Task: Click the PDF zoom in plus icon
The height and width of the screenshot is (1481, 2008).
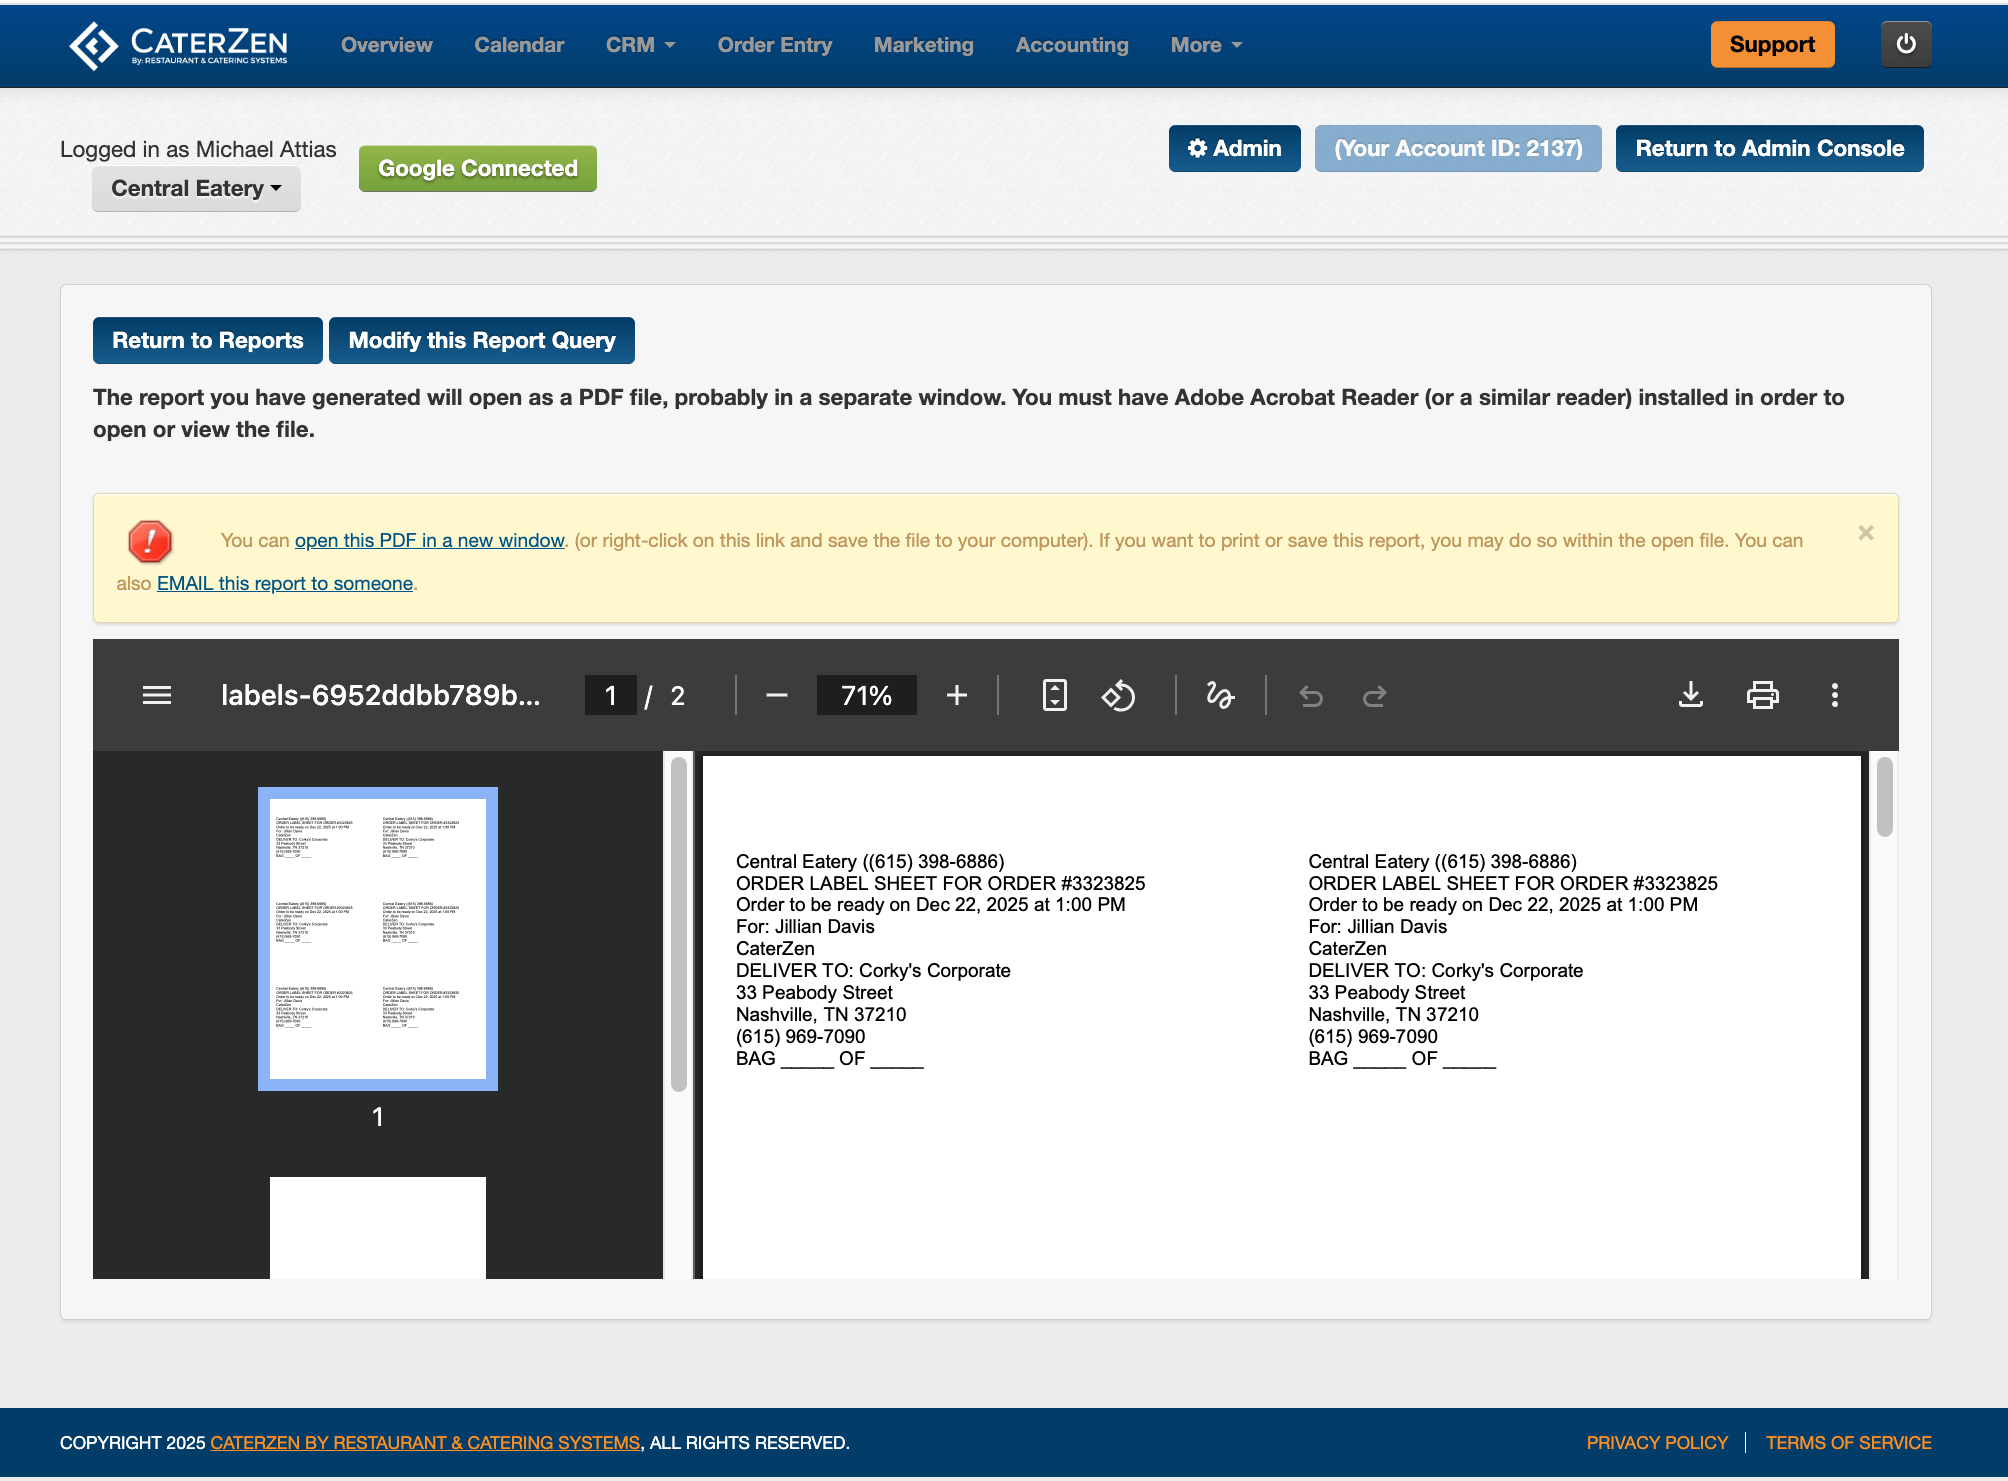Action: pos(956,695)
